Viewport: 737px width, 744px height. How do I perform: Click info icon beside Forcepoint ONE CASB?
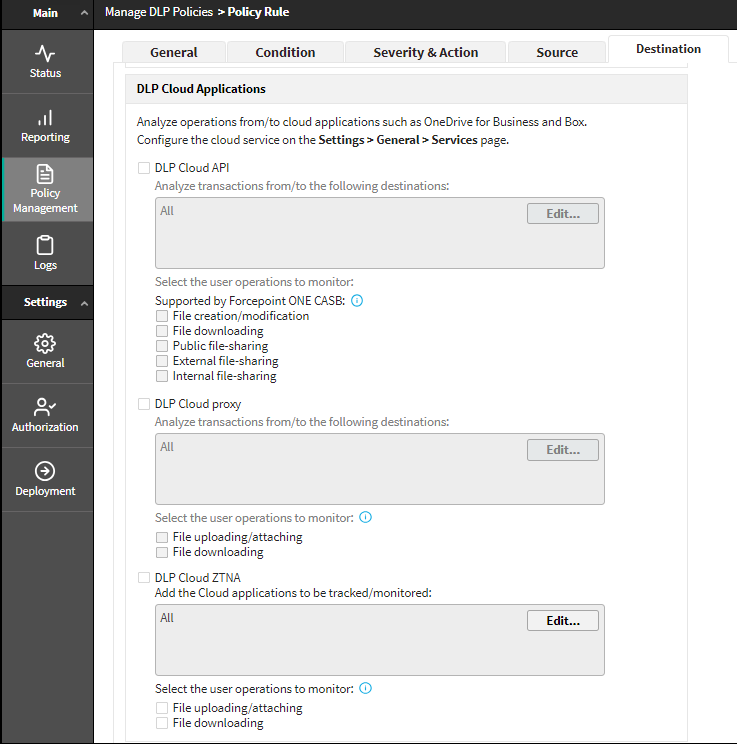[x=357, y=300]
